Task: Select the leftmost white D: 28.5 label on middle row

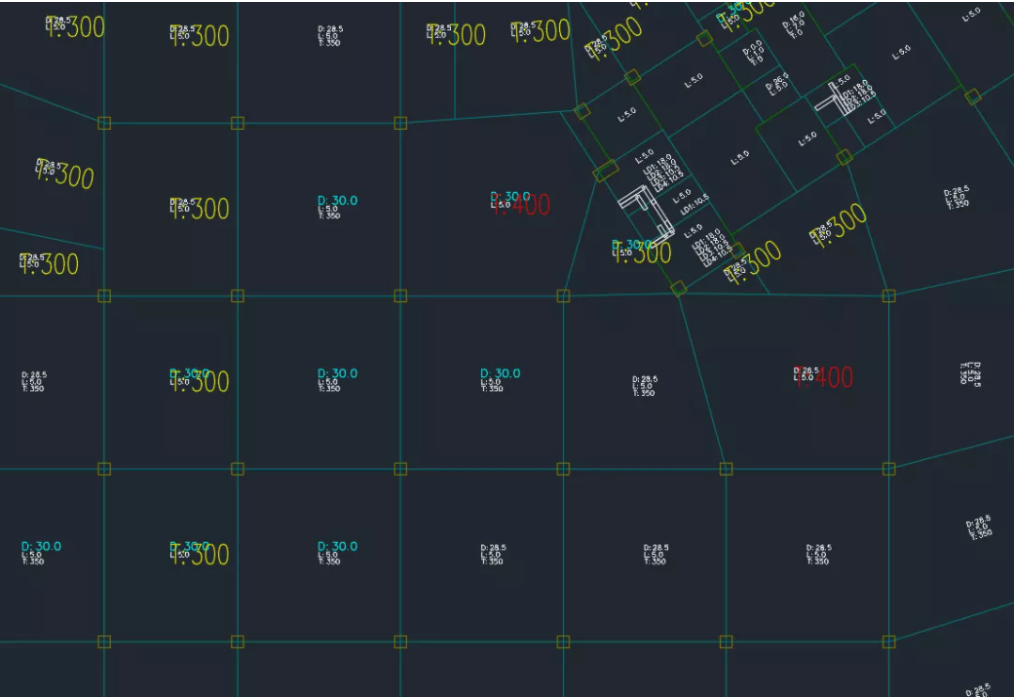Action: 33,381
